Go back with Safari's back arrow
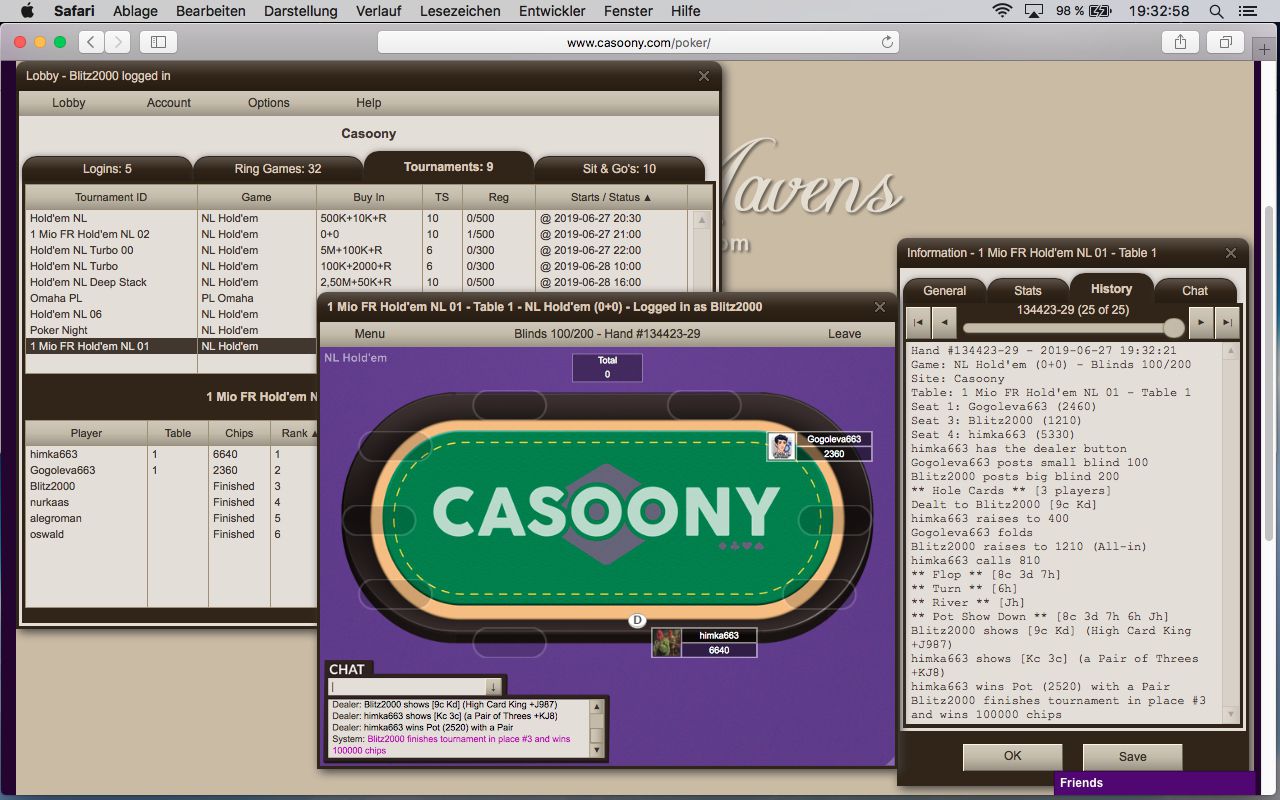Viewport: 1280px width, 800px height. point(91,42)
